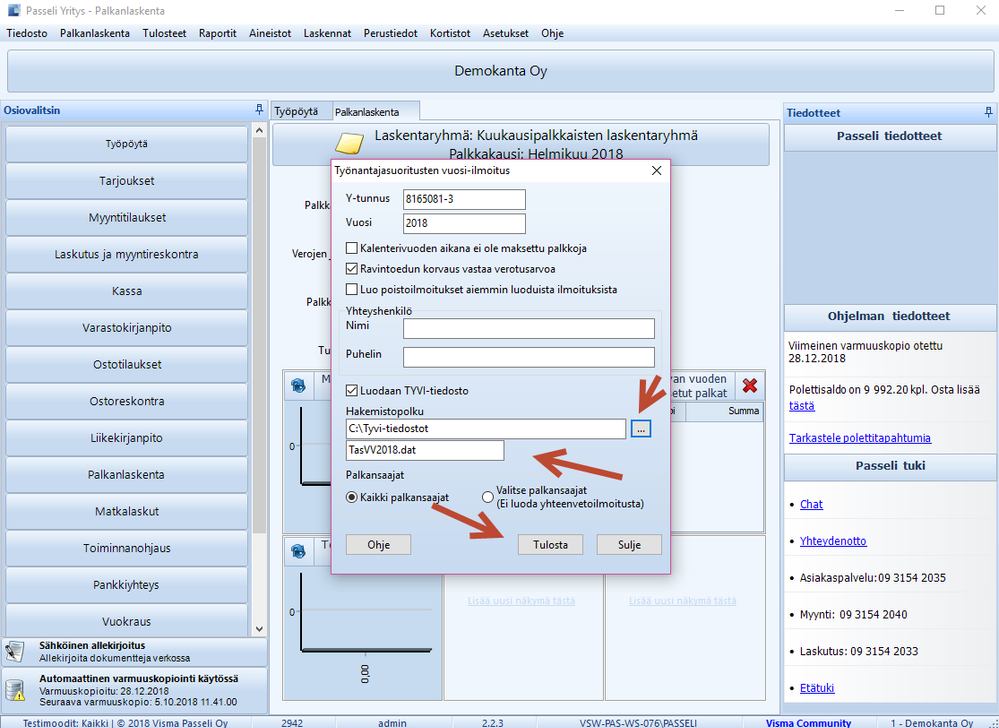Image resolution: width=999 pixels, height=728 pixels.
Task: Open the Etätuki link
Action: [x=817, y=688]
